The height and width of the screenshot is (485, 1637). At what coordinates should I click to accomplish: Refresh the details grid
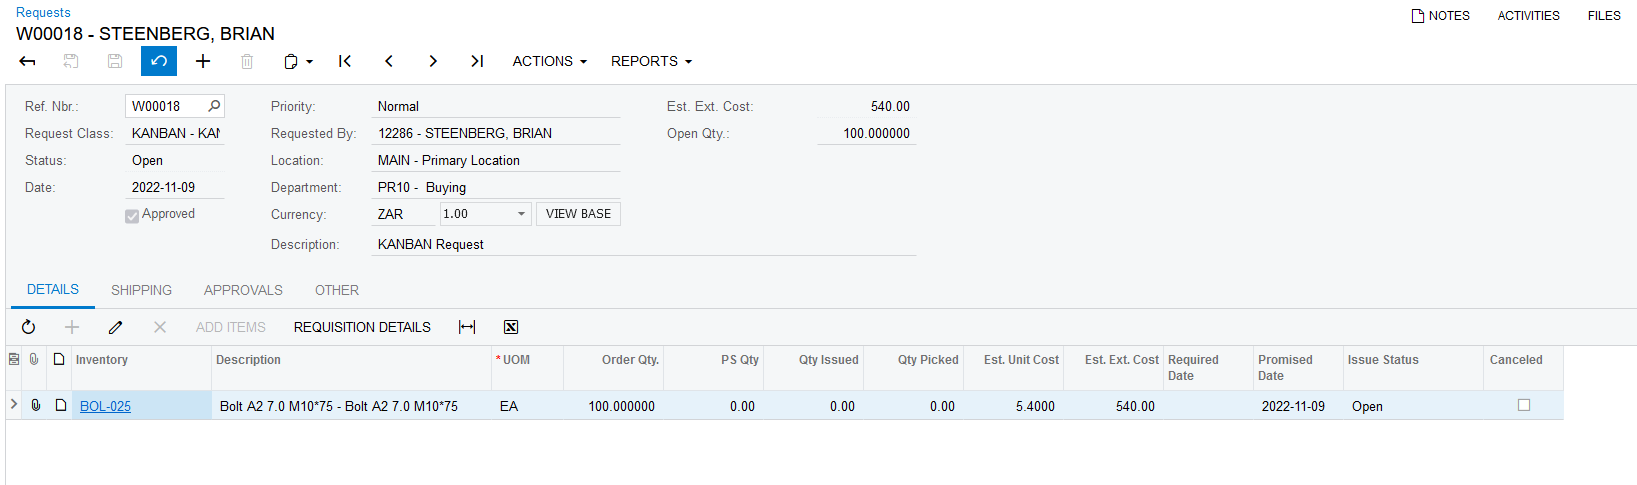[28, 327]
